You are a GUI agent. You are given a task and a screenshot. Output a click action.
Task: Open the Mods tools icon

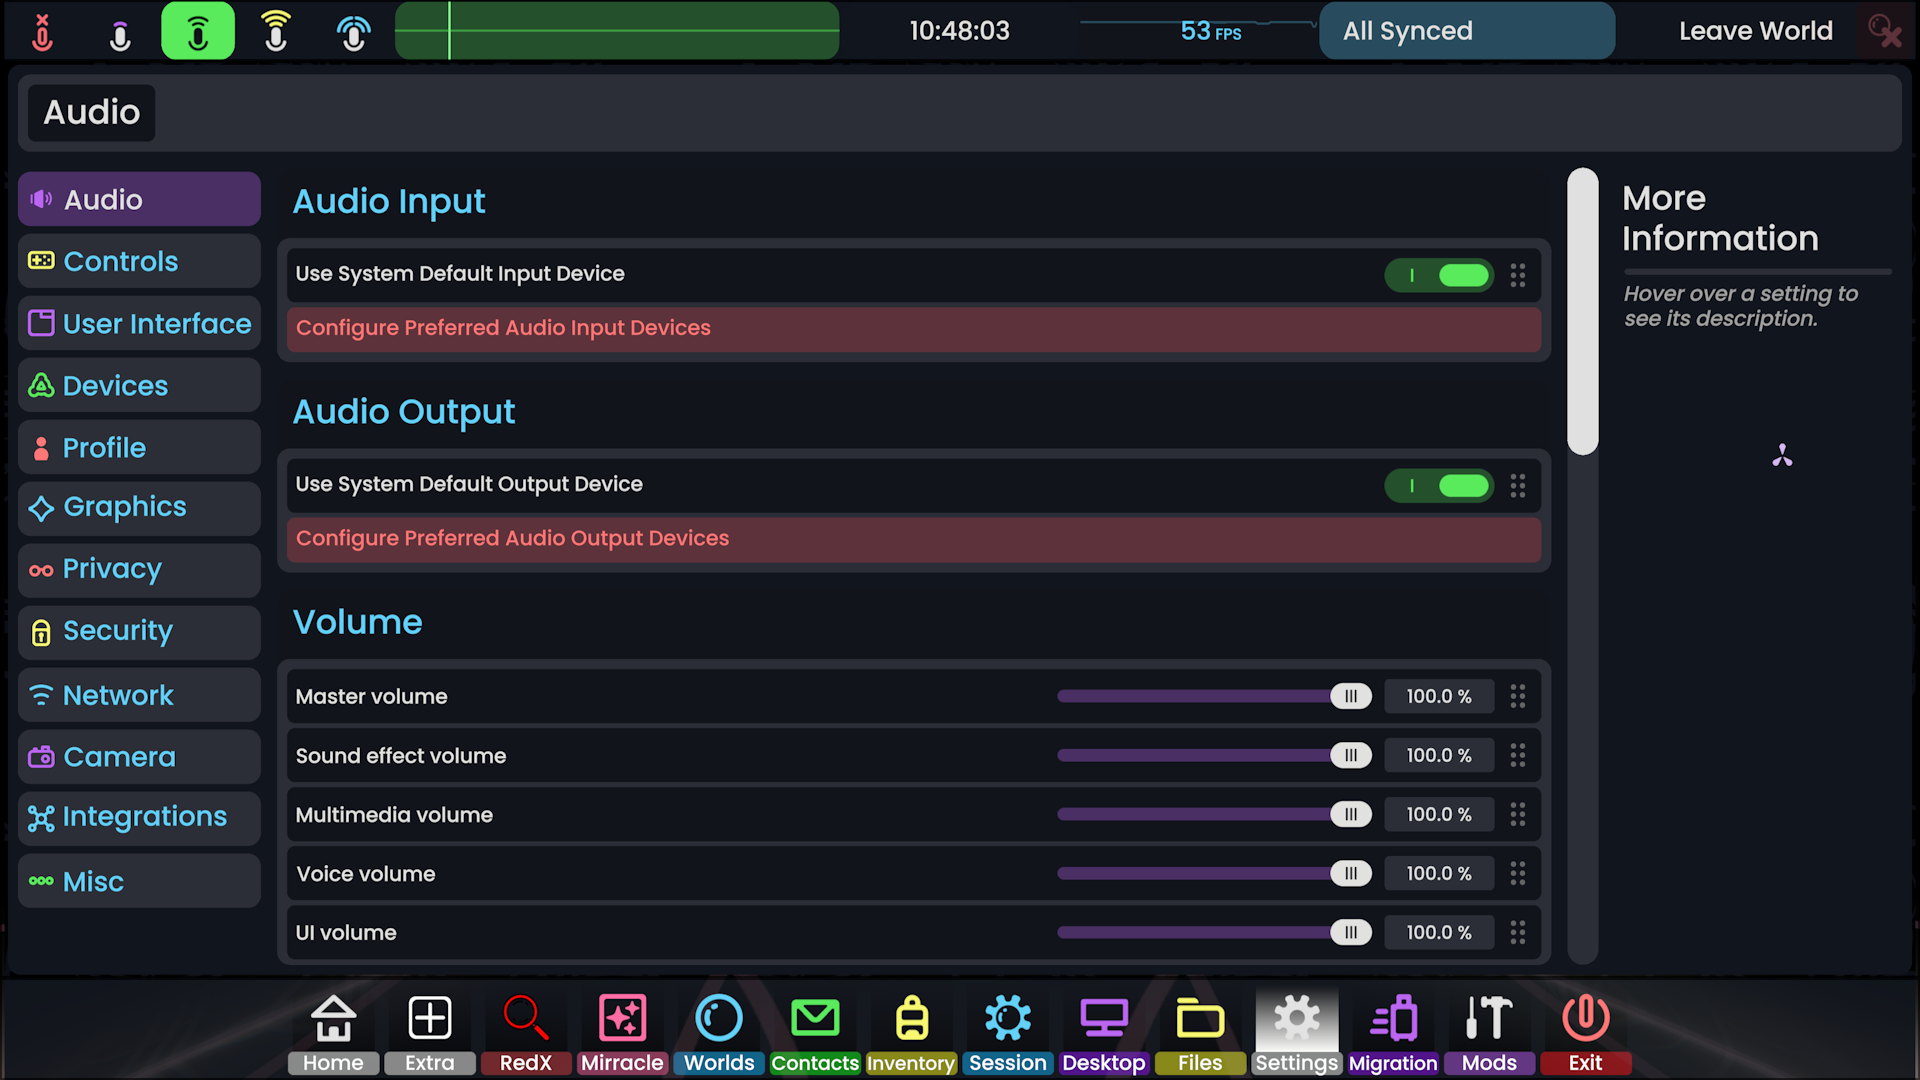point(1489,1019)
